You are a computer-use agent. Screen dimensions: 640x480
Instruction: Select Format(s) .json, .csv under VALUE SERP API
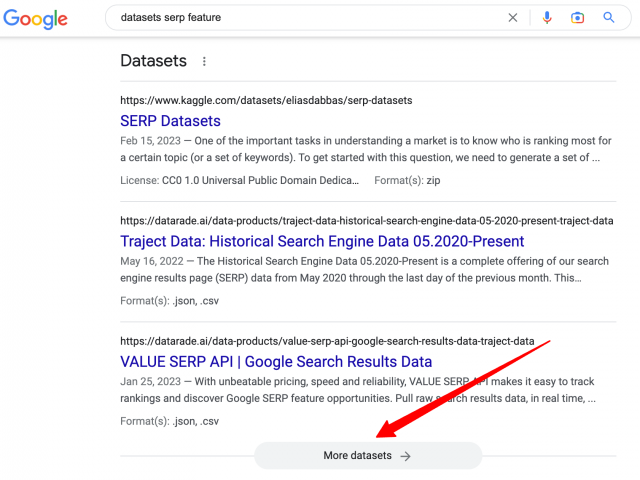(x=169, y=421)
